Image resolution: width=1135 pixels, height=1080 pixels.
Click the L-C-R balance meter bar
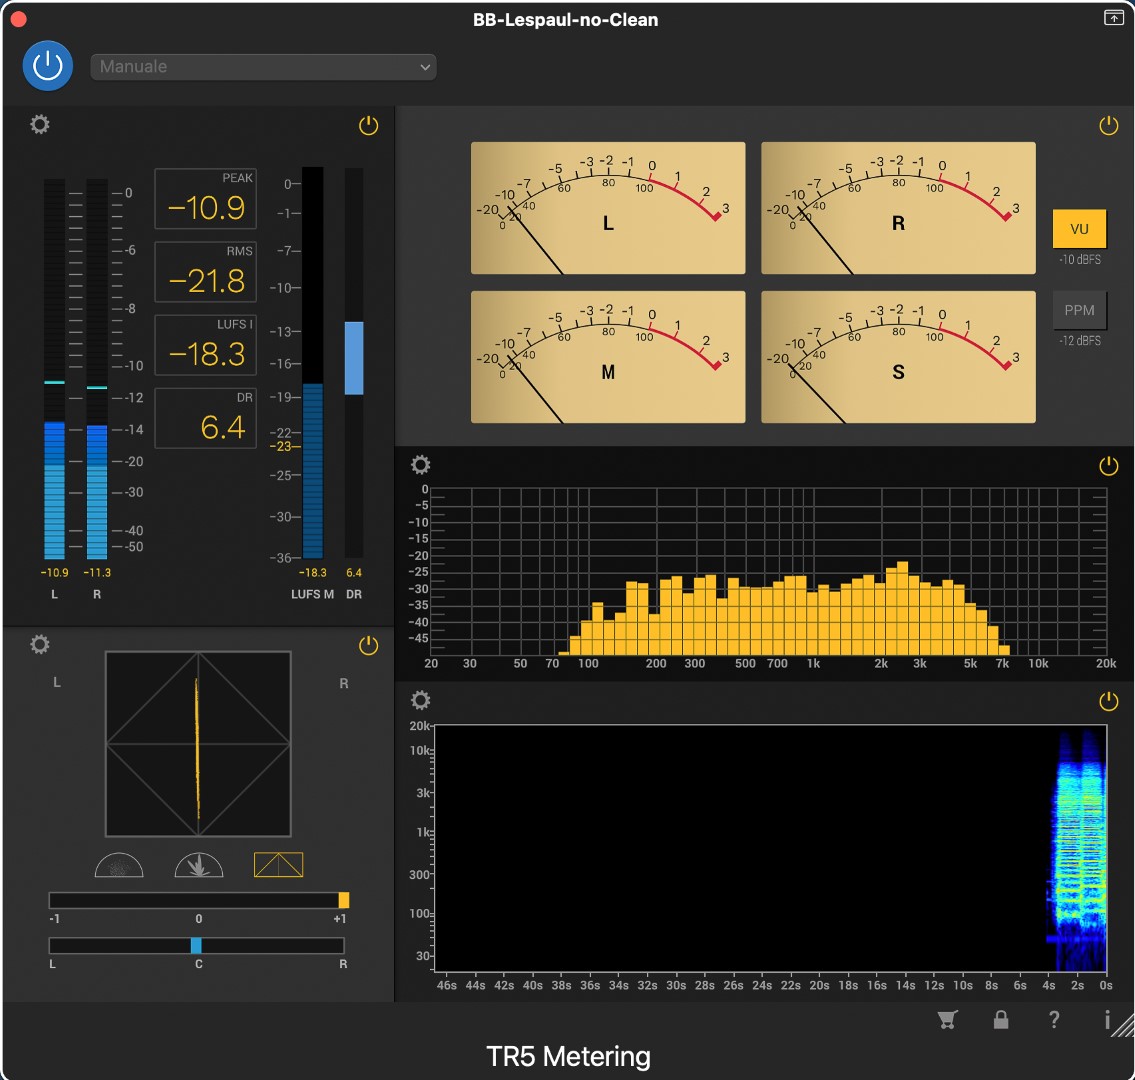coord(197,945)
